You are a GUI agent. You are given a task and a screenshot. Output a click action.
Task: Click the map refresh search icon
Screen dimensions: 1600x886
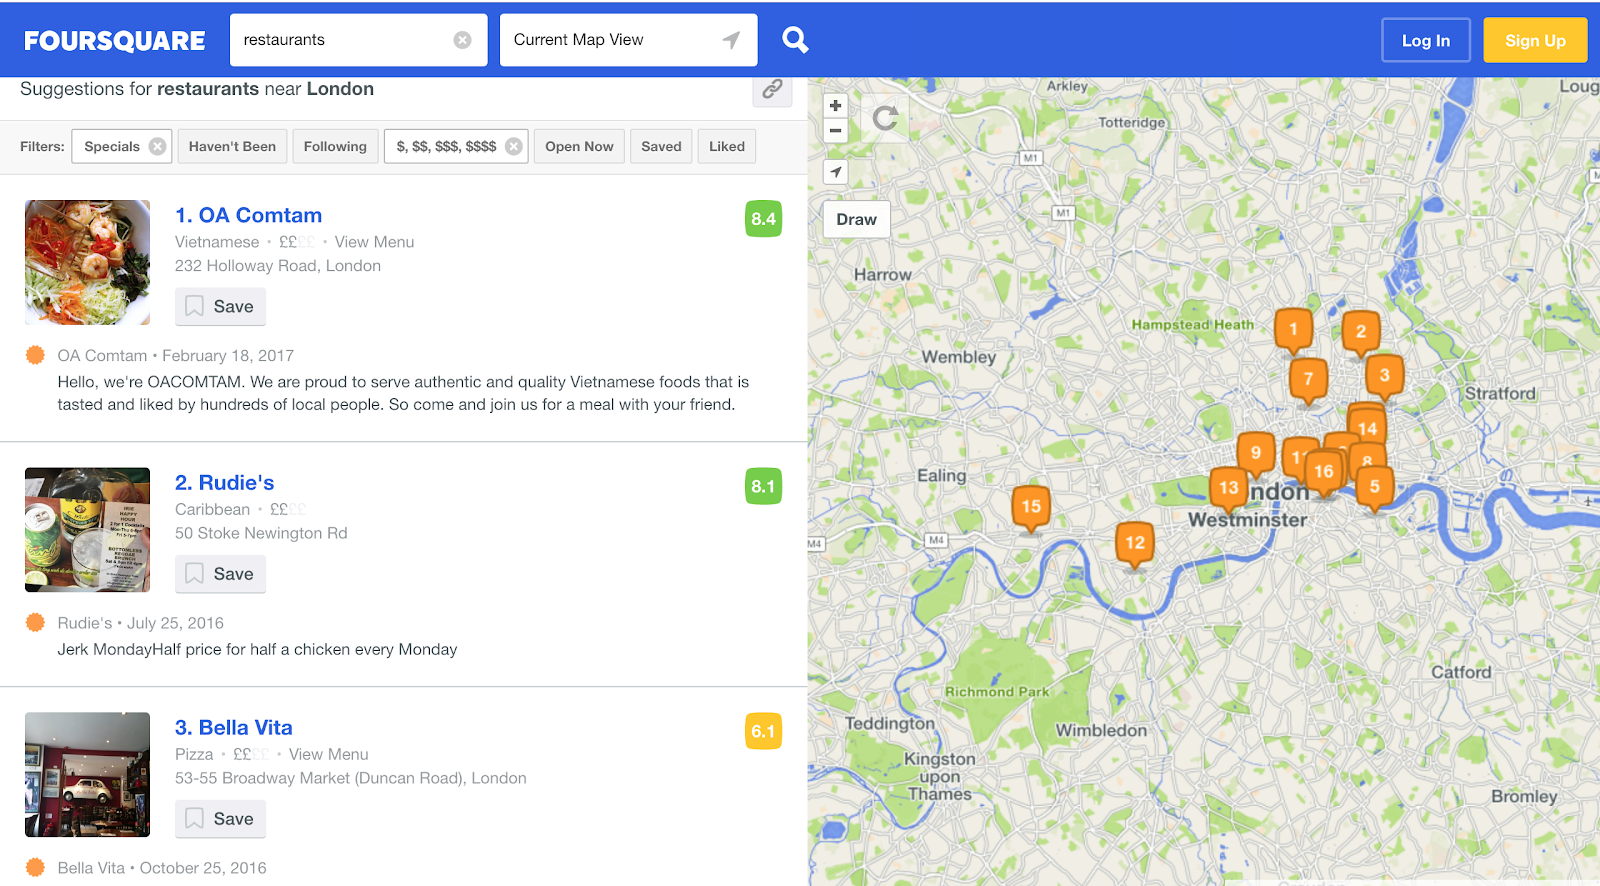885,119
